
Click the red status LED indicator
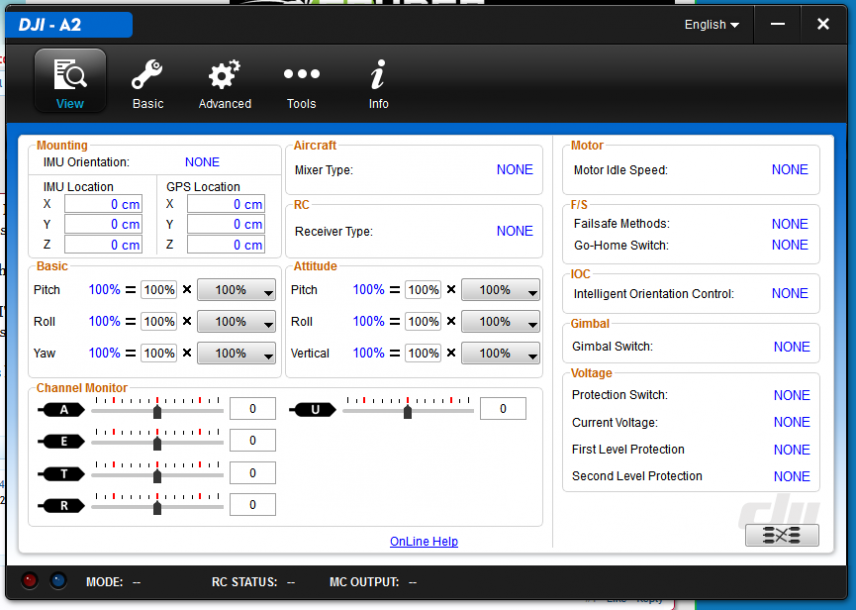pyautogui.click(x=29, y=581)
